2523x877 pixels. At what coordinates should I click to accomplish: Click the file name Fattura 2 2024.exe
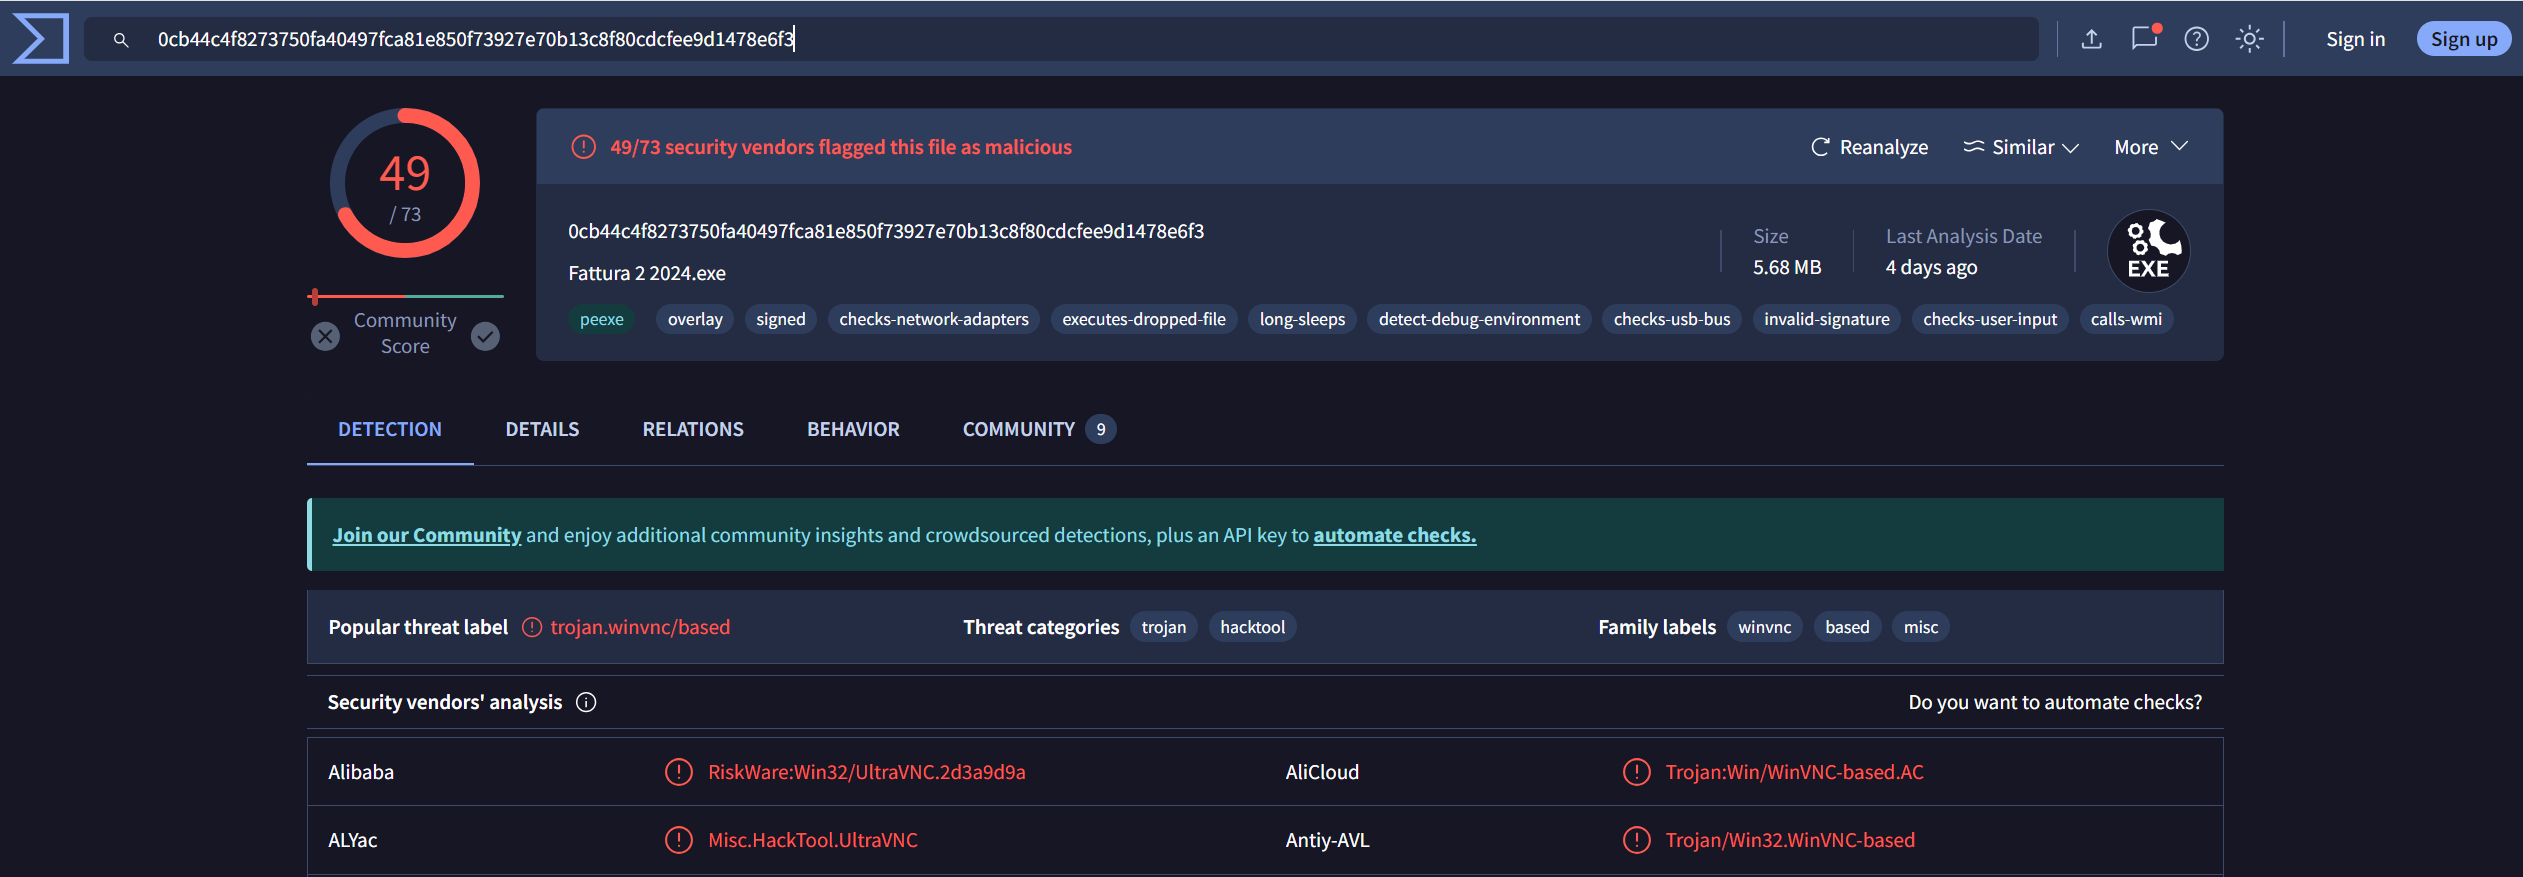coord(647,273)
